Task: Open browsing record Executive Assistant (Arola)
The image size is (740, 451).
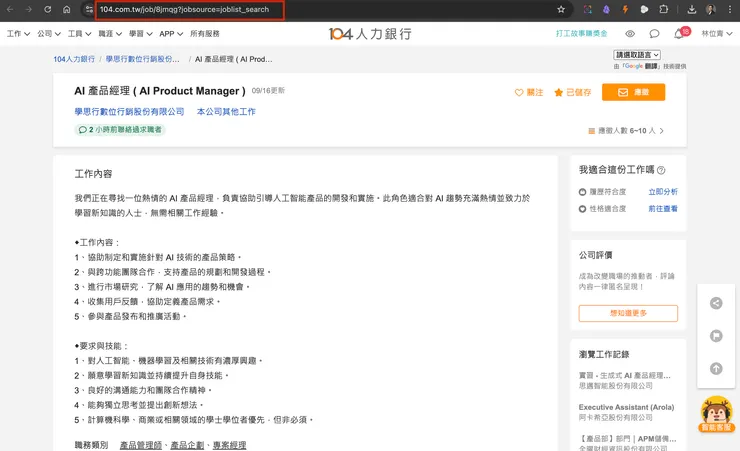Action: pos(626,407)
